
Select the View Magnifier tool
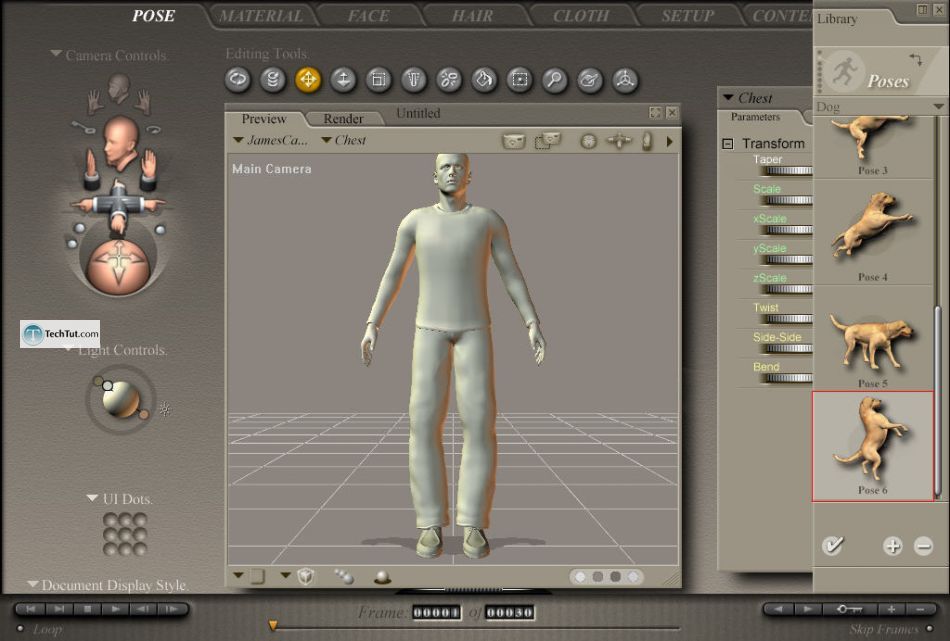tap(554, 80)
